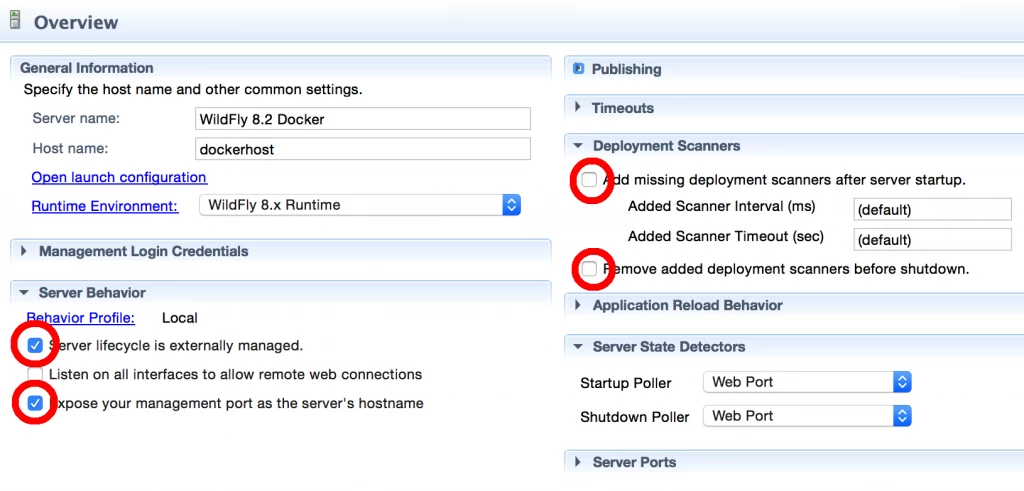
Task: Click the Publishing section title
Action: point(626,69)
